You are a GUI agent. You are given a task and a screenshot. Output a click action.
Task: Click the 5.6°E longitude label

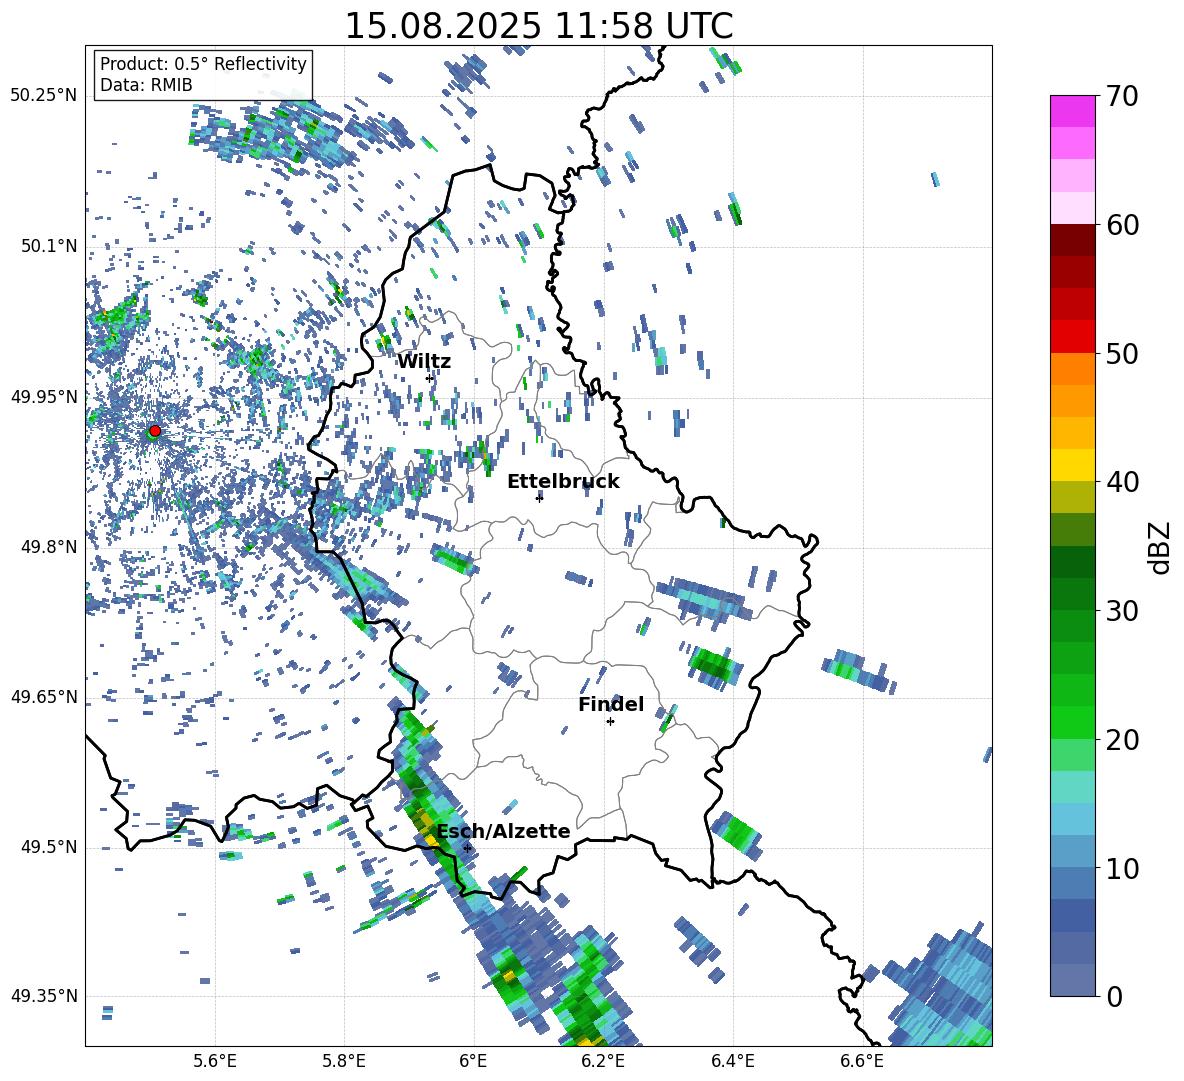pyautogui.click(x=215, y=1061)
